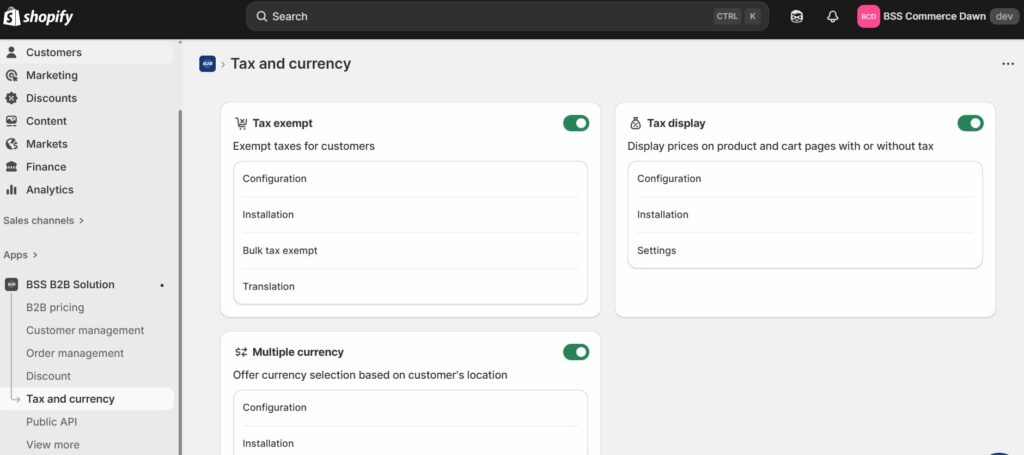Open Discount submenu item under BSS B2B
The image size is (1024, 455).
pyautogui.click(x=48, y=376)
